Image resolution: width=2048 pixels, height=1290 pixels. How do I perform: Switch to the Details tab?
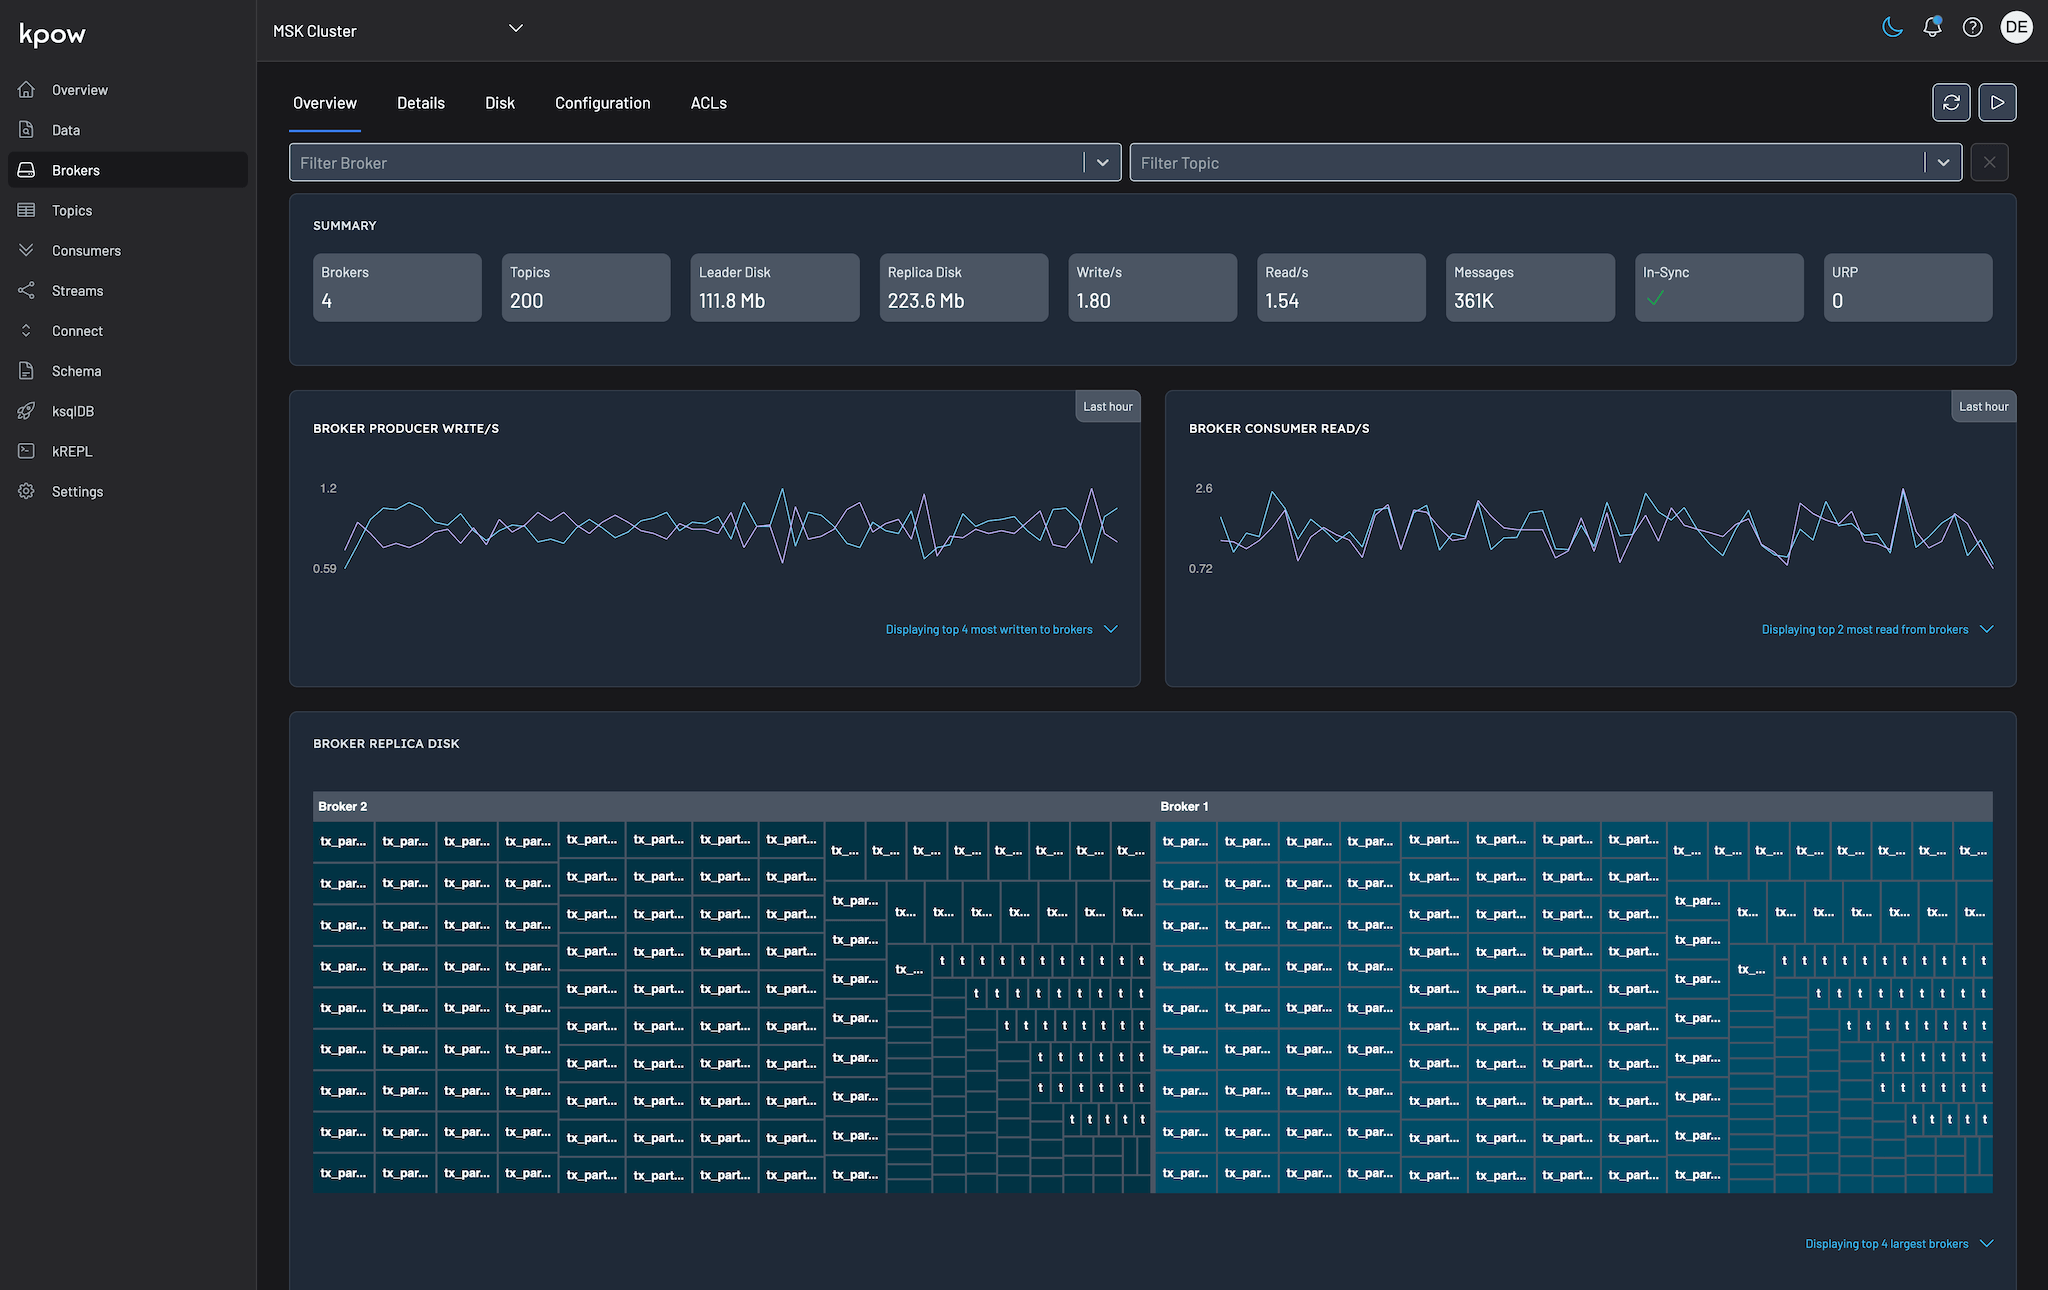420,102
